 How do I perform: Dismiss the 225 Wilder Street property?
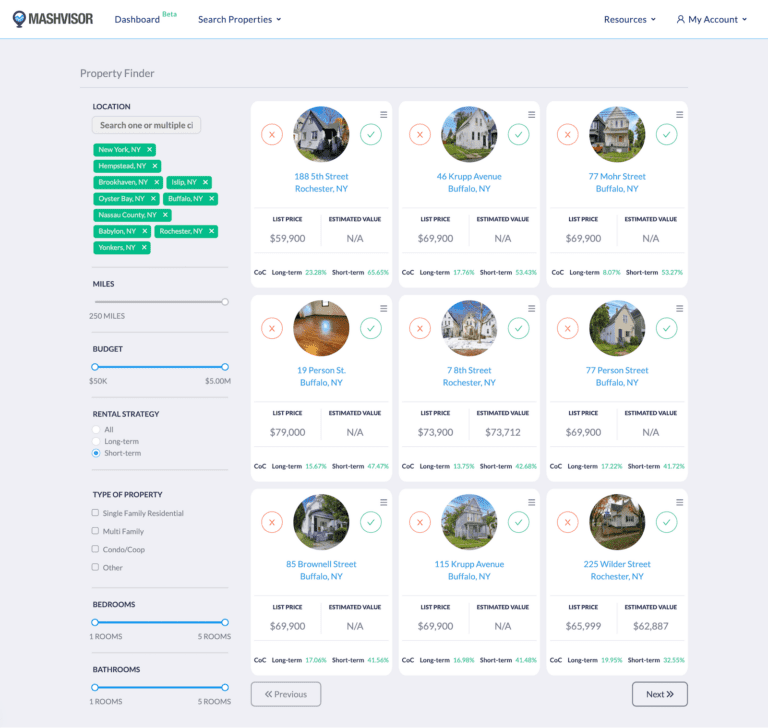(x=568, y=522)
